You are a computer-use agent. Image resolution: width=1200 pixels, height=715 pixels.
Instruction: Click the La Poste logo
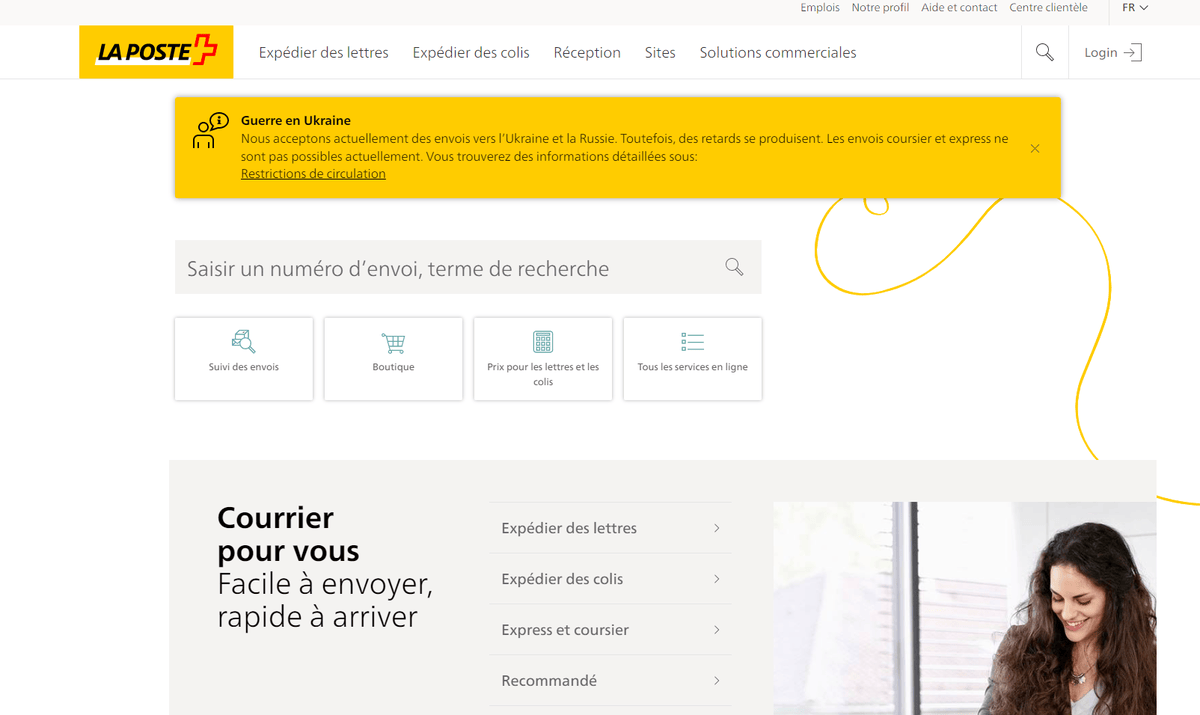pos(156,51)
